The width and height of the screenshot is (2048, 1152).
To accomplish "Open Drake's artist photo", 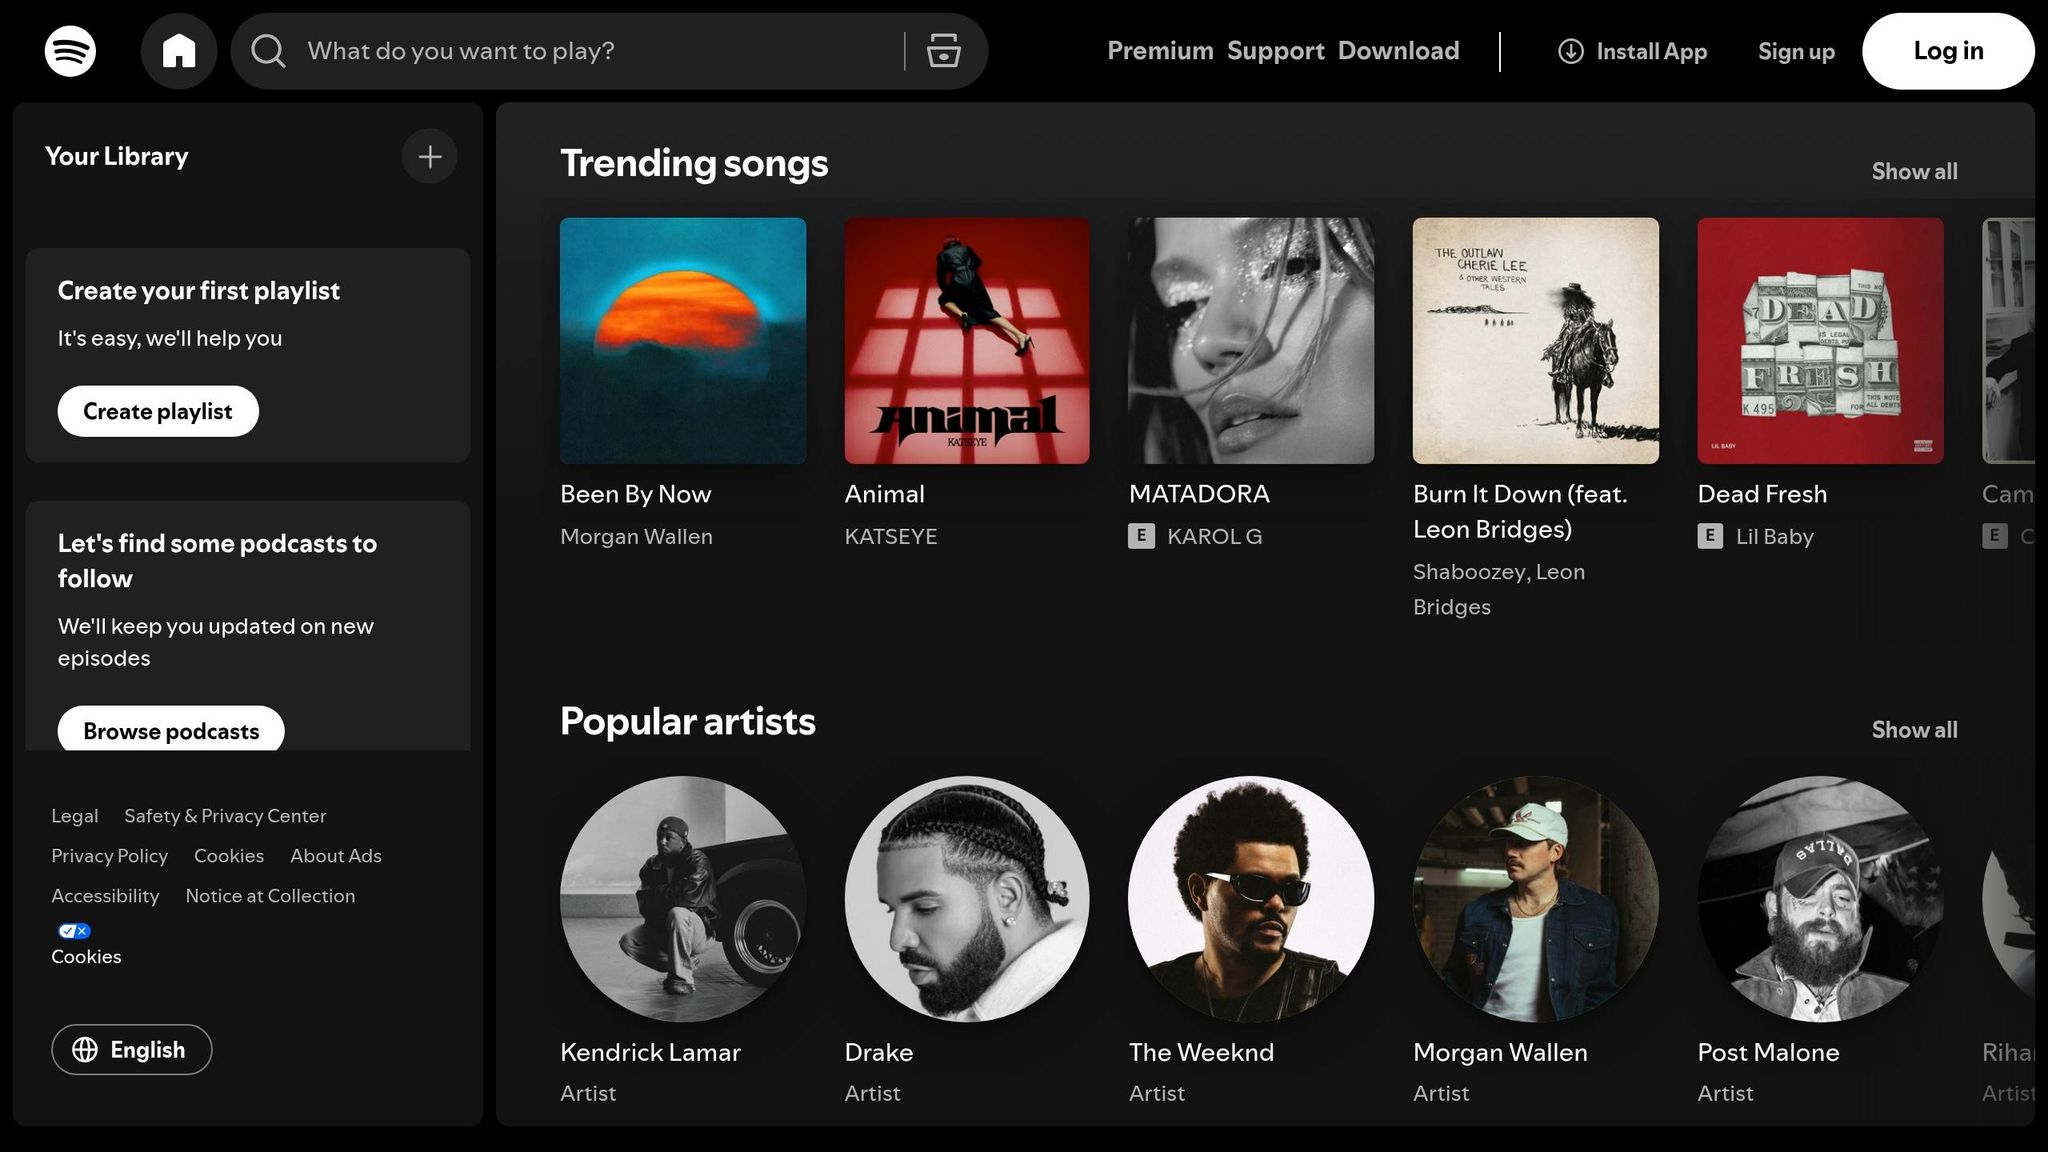I will [x=967, y=899].
